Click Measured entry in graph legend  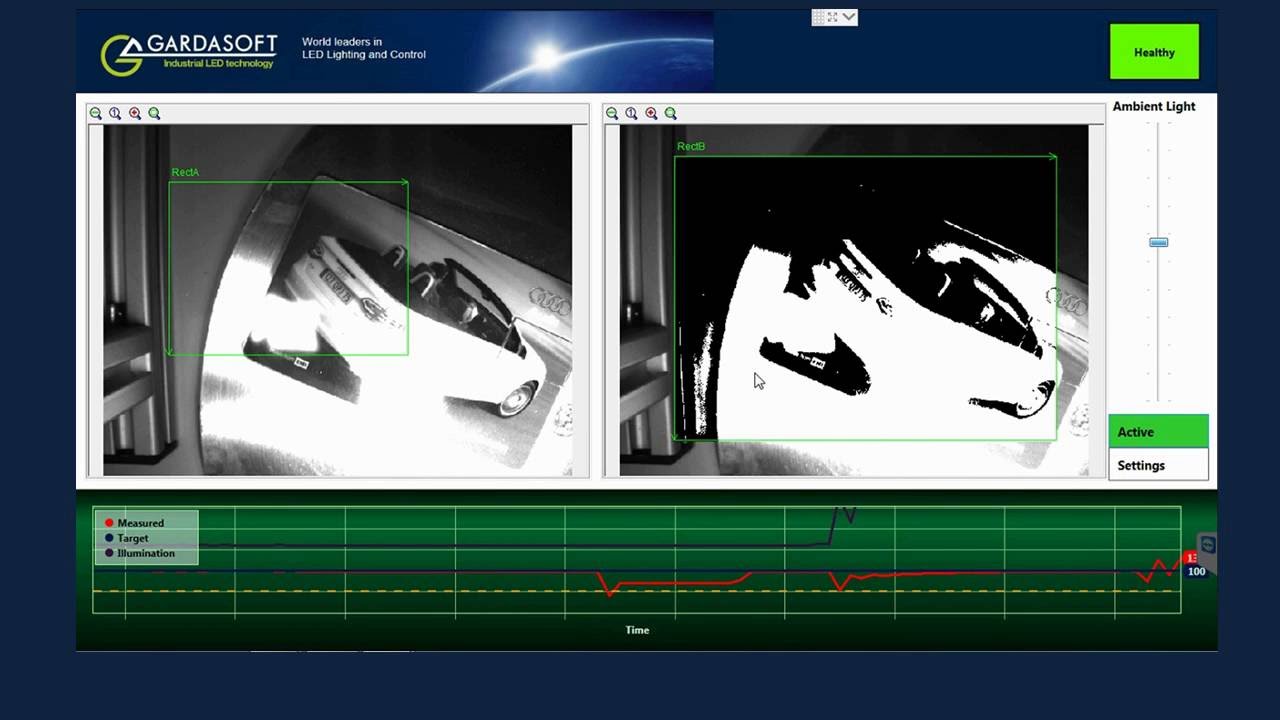pos(139,523)
